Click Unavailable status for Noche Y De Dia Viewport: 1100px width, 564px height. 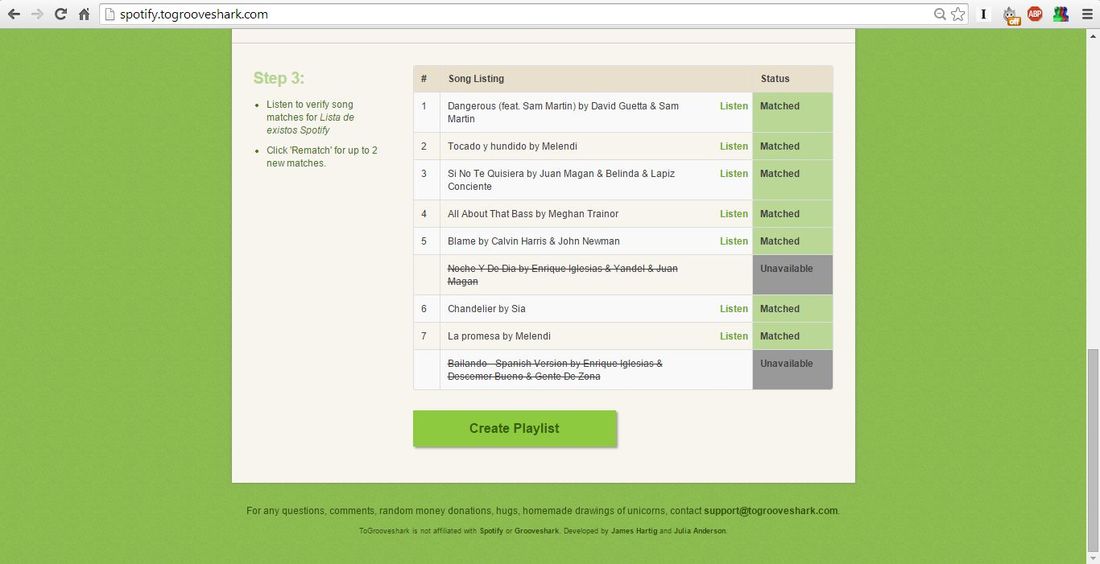[x=792, y=275]
